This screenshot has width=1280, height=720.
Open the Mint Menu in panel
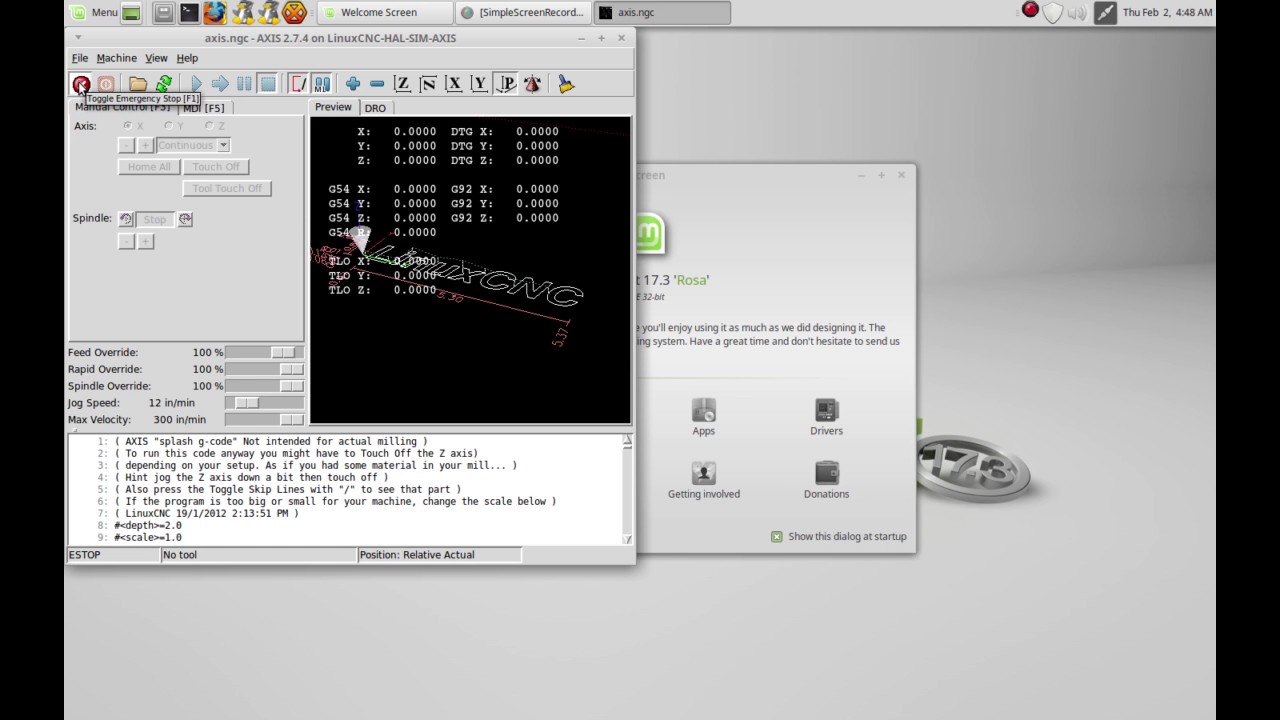(x=94, y=12)
